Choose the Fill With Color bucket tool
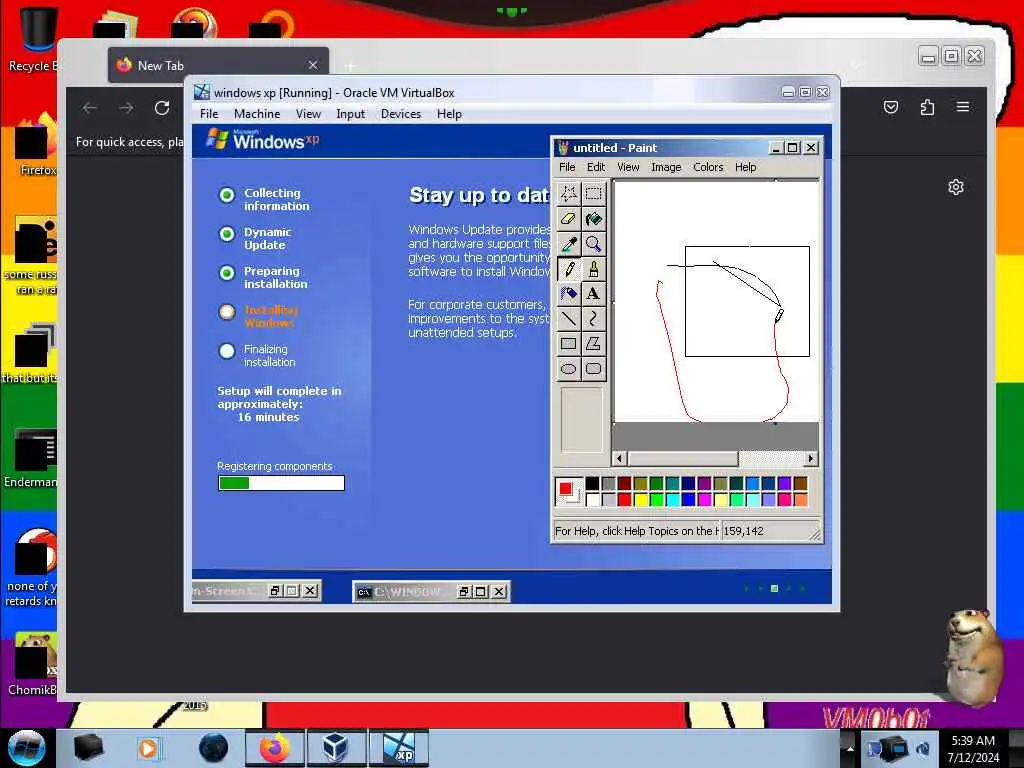This screenshot has width=1024, height=768. point(593,219)
